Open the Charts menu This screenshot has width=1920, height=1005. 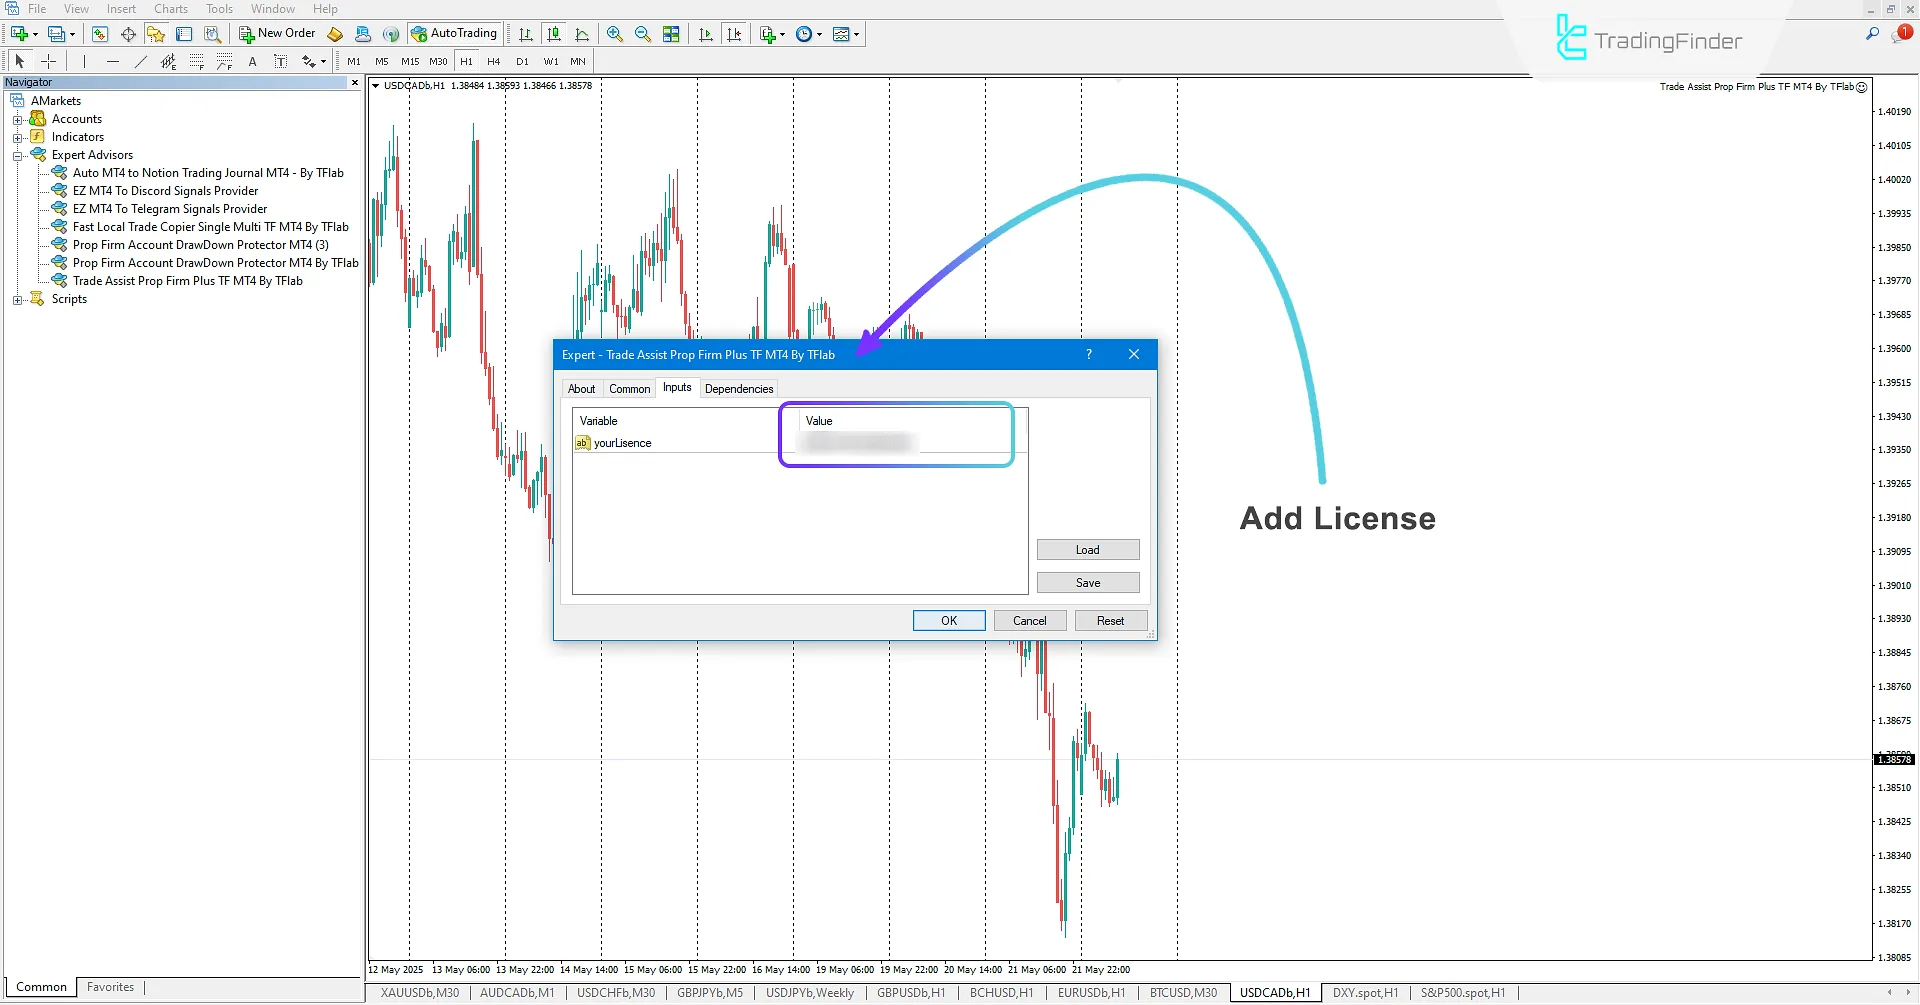[x=170, y=8]
